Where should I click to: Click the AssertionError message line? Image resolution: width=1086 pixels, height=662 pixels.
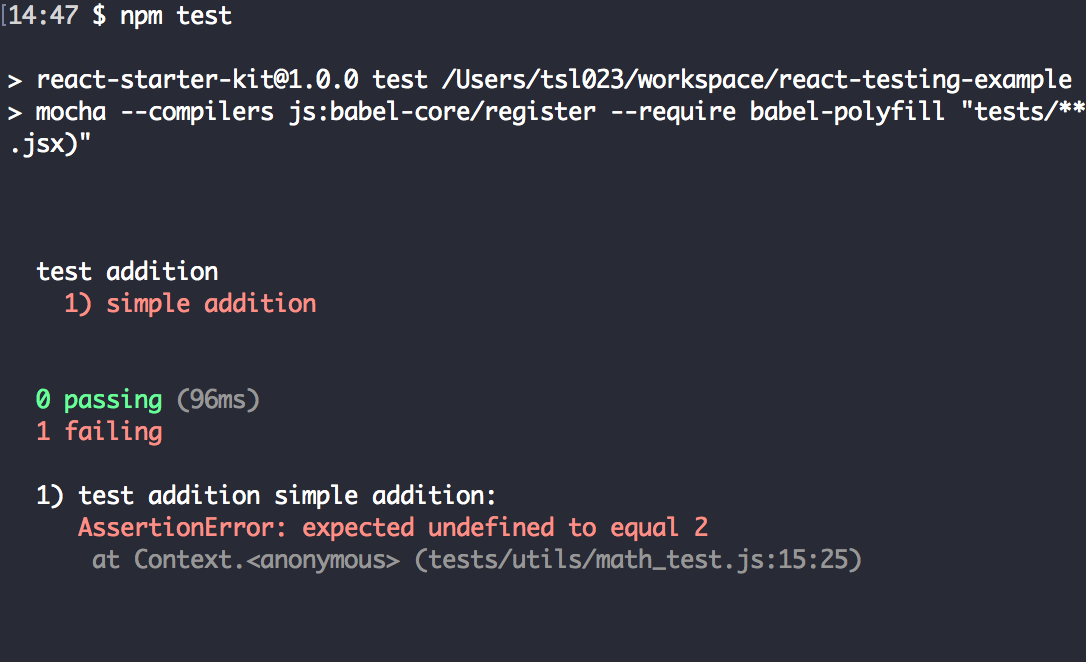pyautogui.click(x=393, y=528)
